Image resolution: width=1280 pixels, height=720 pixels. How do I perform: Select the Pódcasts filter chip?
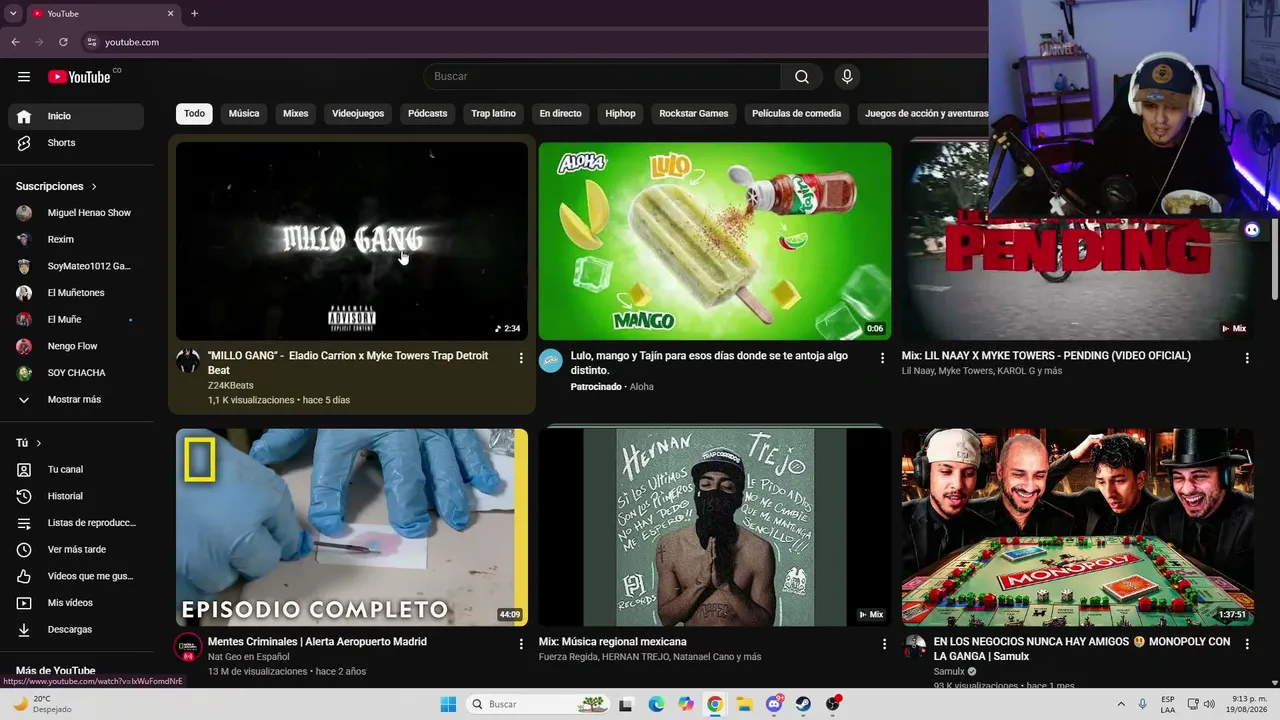427,114
